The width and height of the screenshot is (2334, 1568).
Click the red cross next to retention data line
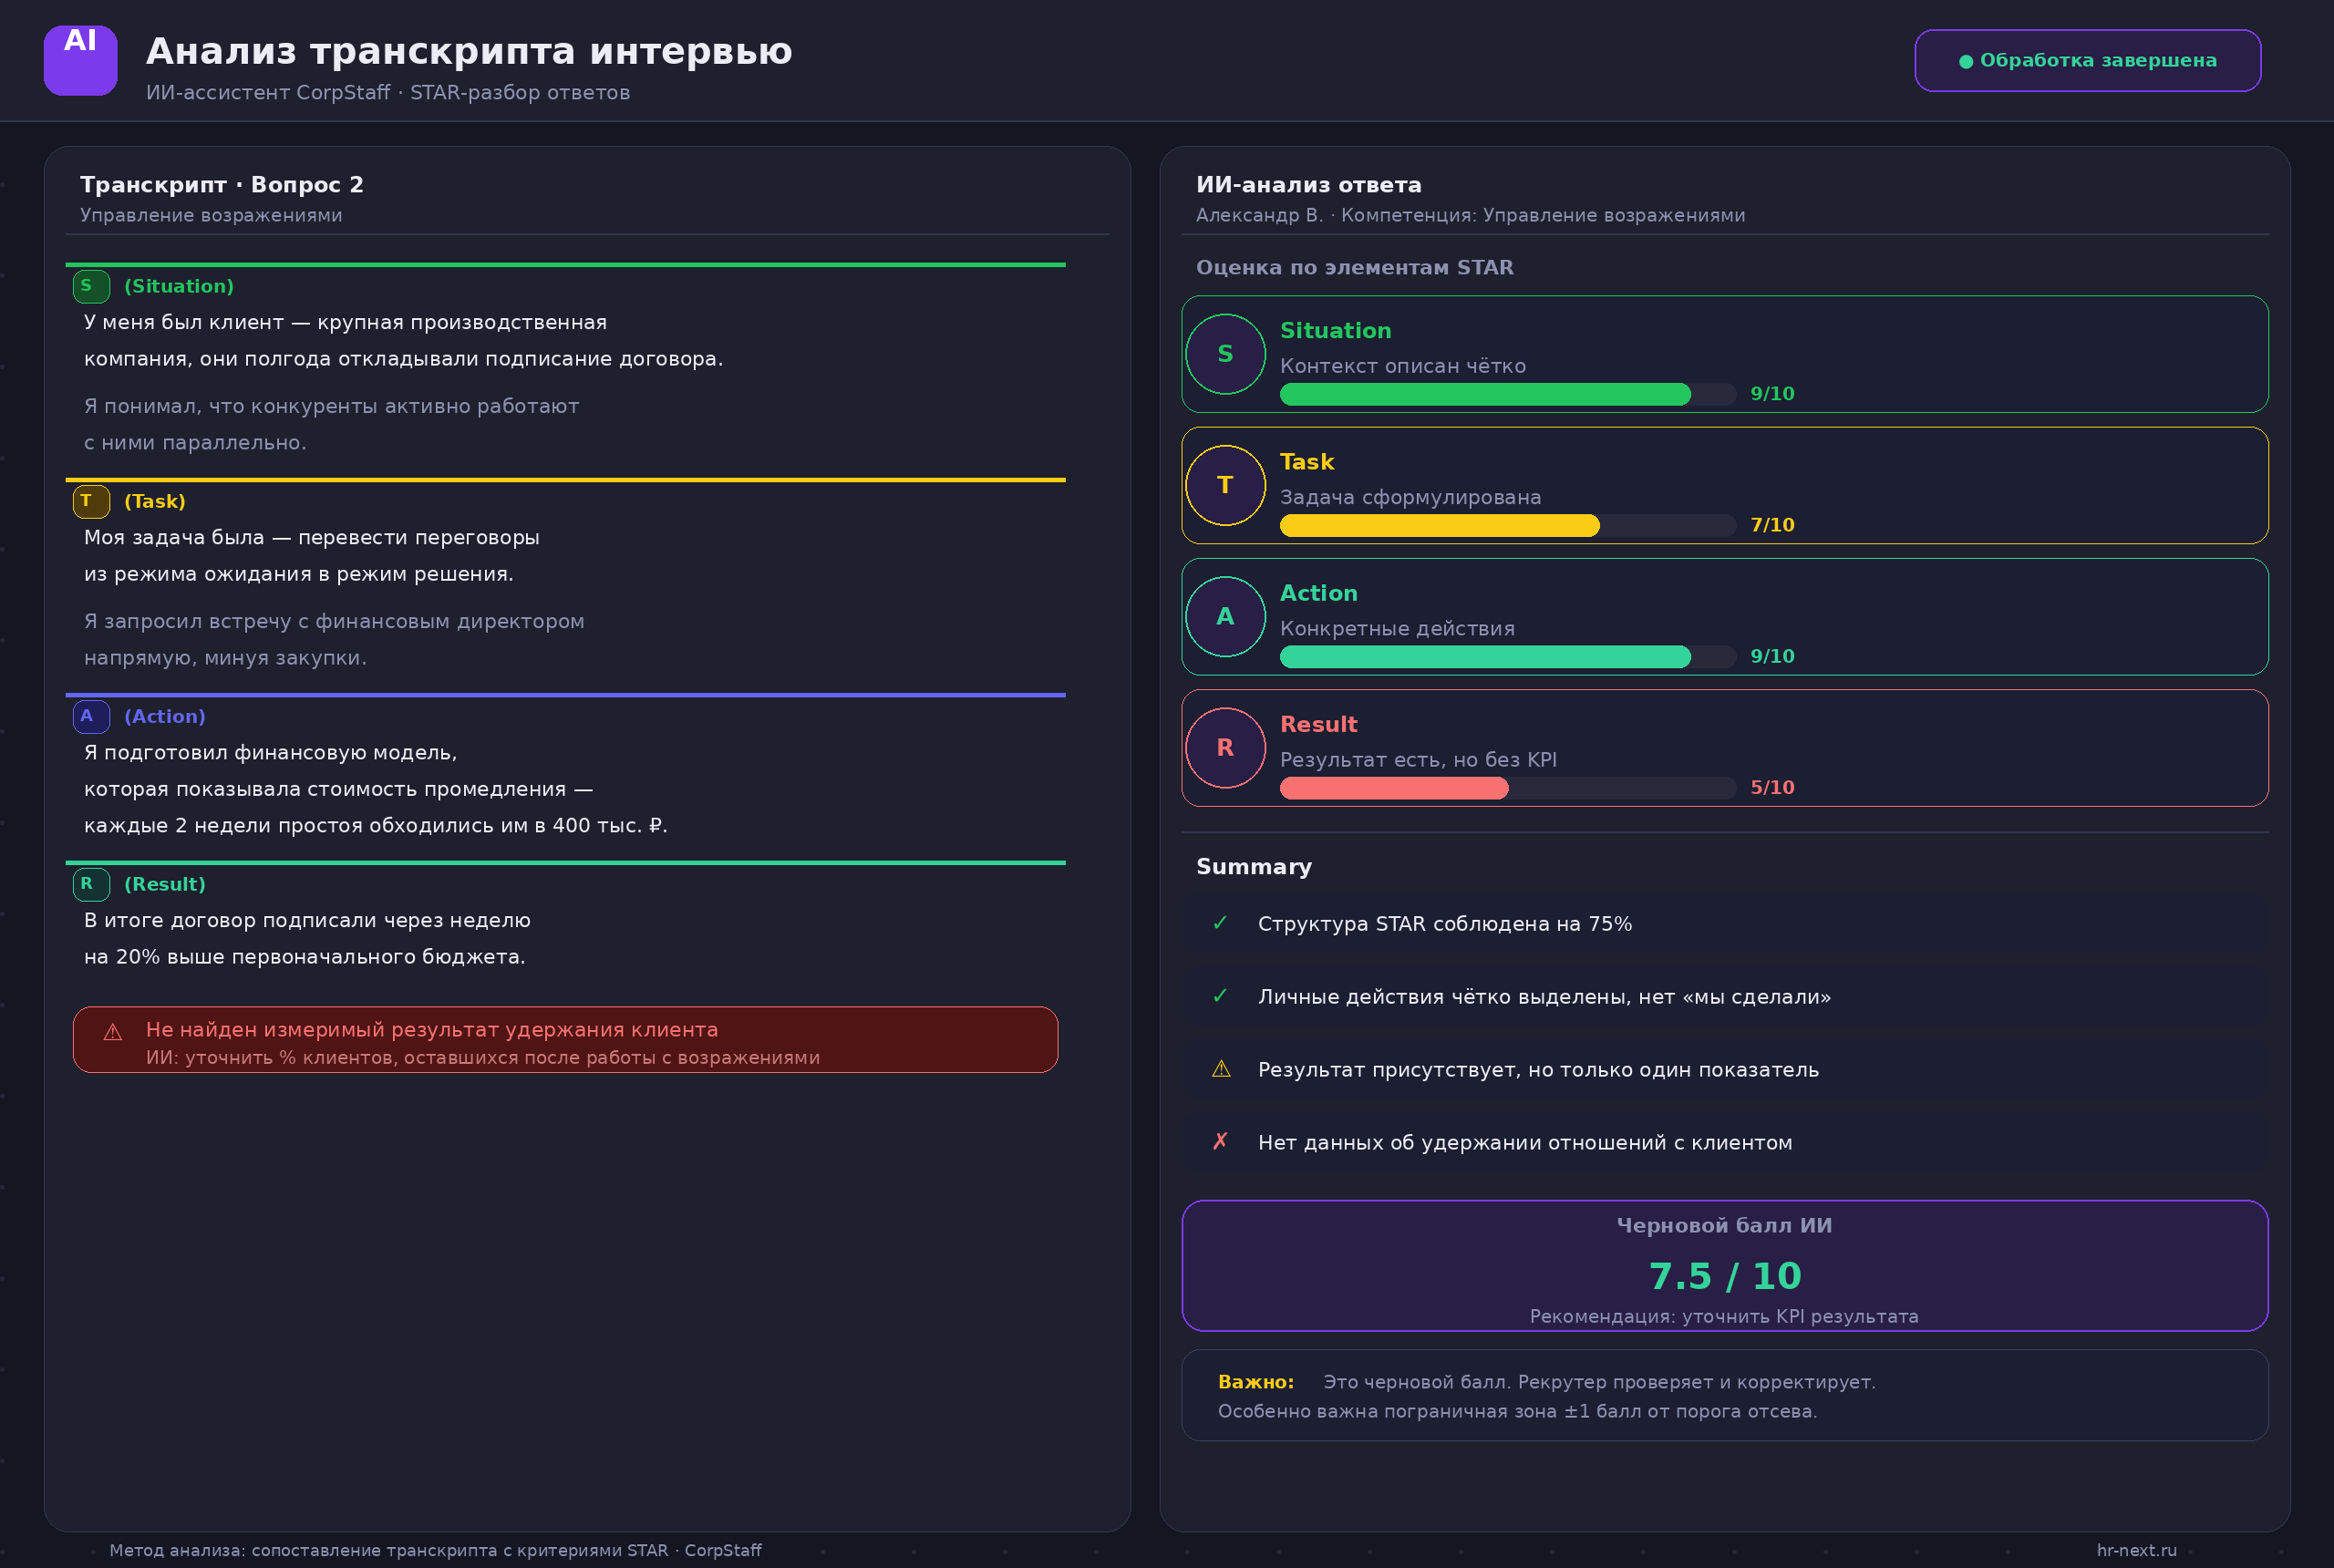pyautogui.click(x=1220, y=1142)
